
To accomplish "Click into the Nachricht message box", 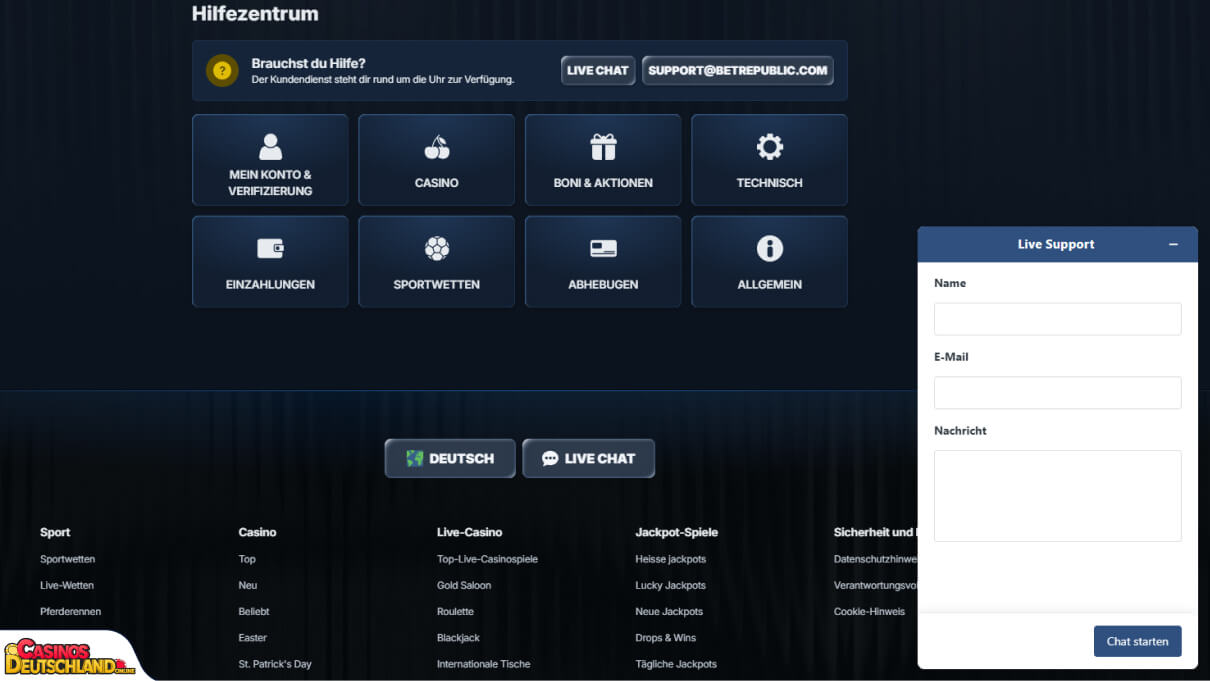I will (x=1058, y=496).
